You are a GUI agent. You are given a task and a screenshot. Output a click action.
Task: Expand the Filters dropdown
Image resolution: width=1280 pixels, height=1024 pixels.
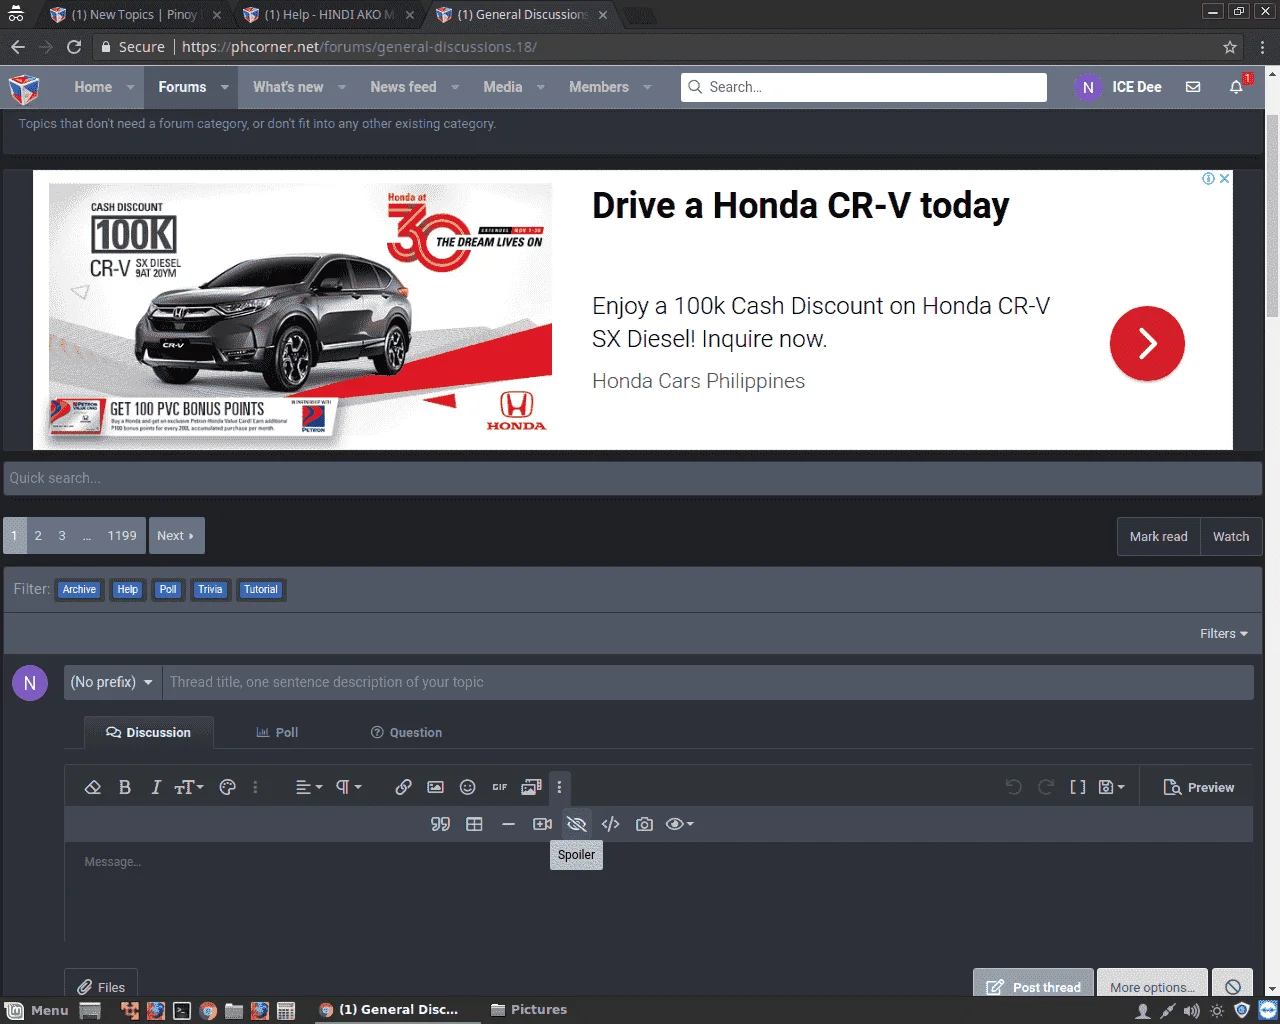coord(1224,633)
